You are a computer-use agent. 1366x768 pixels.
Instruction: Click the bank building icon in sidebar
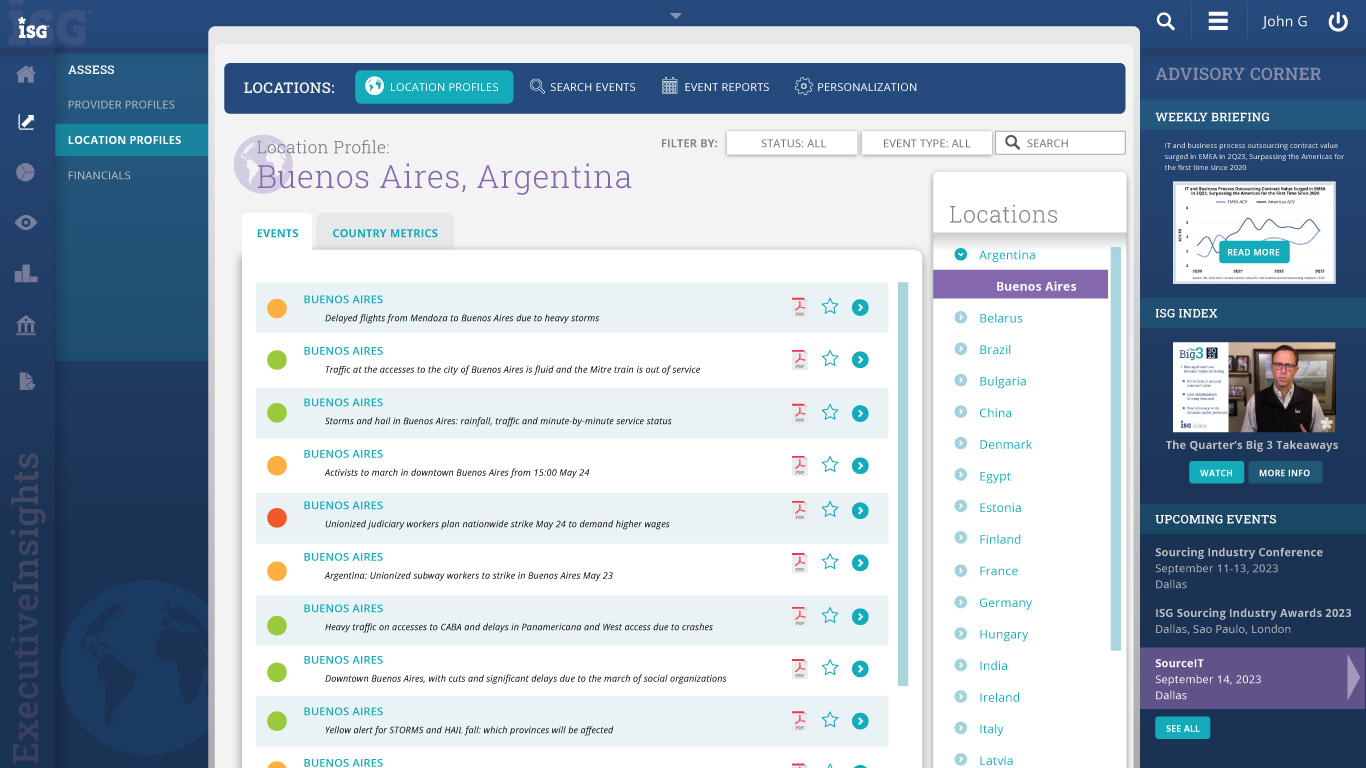[26, 326]
